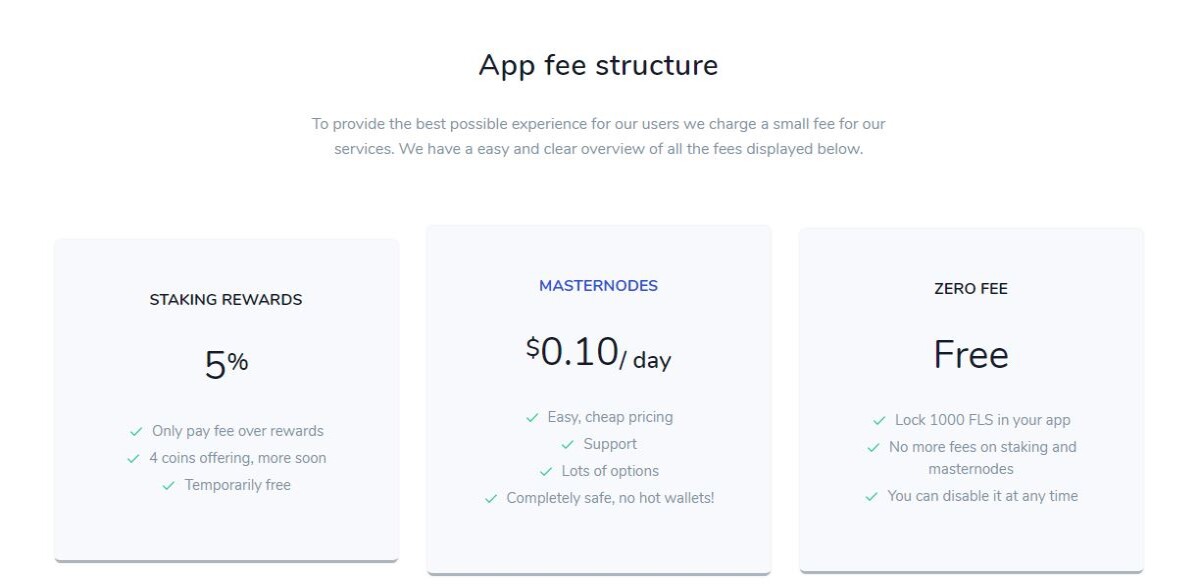The height and width of the screenshot is (584, 1200).
Task: Click checkmark next to Lots of options
Action: 546,472
